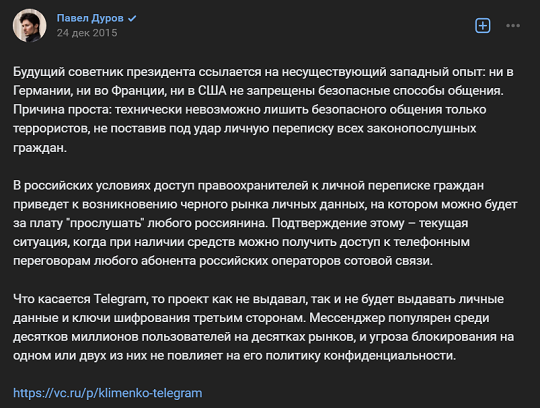Click the phrase Подтверждение этому
The width and height of the screenshot is (540, 408).
(338, 223)
